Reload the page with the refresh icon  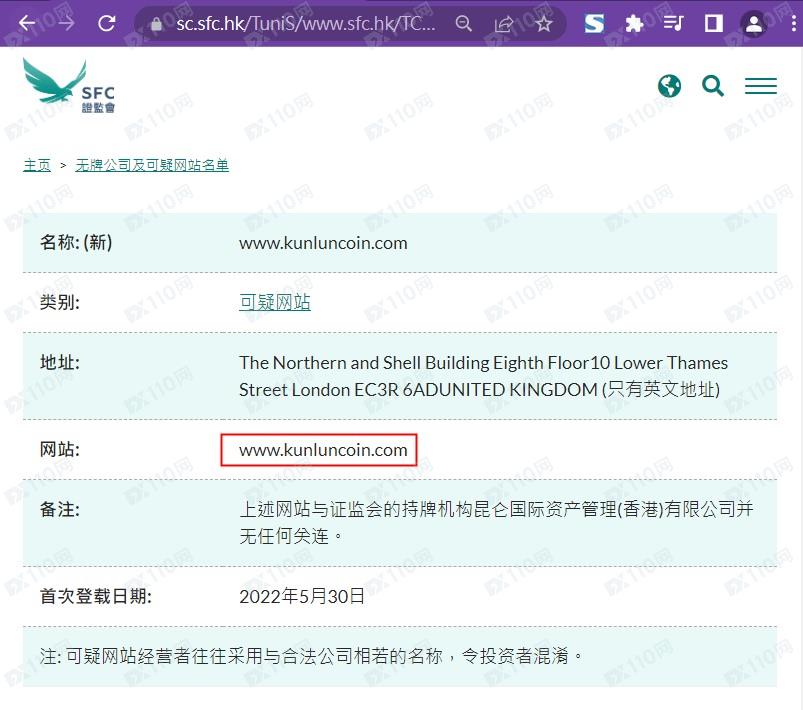pyautogui.click(x=107, y=23)
